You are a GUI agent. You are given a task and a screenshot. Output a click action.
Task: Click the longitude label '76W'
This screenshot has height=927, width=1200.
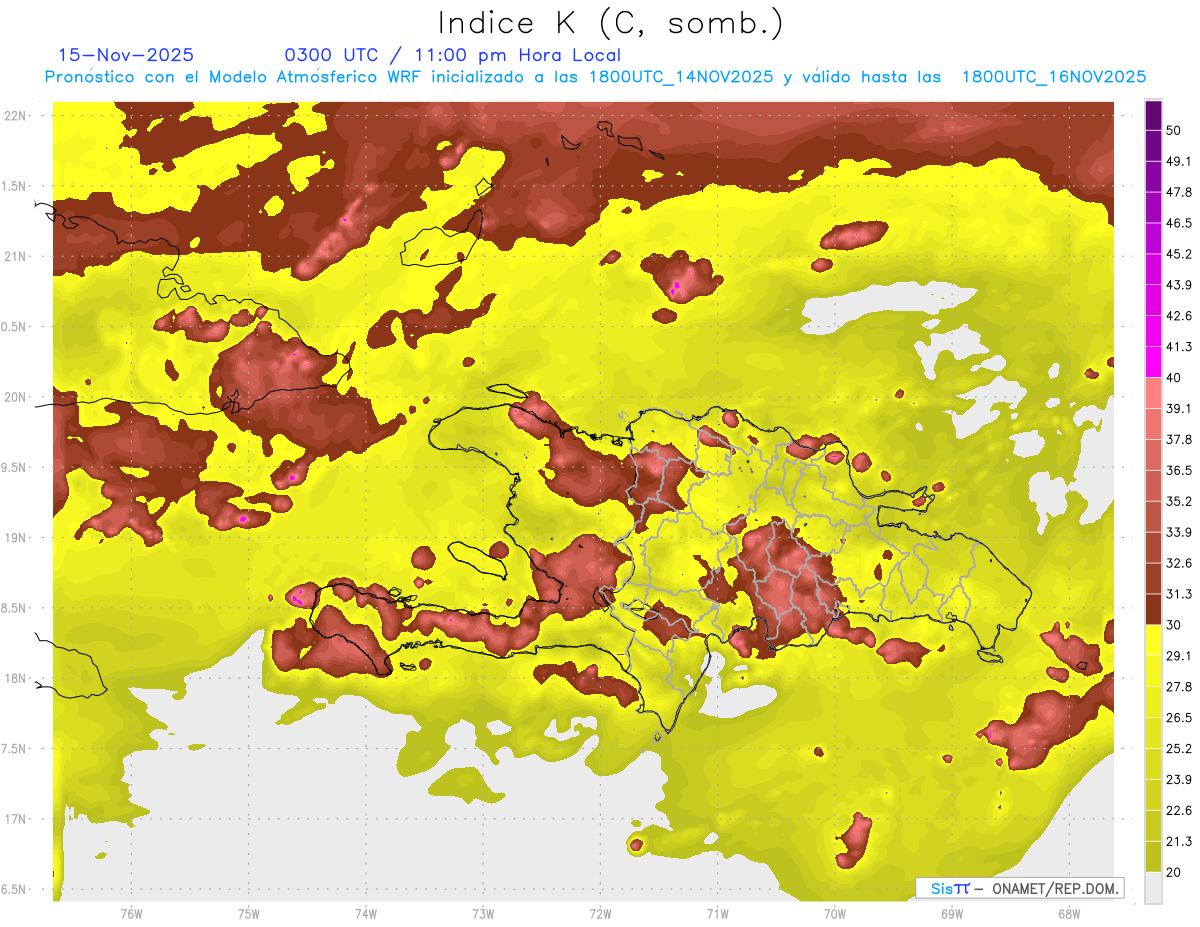(131, 914)
